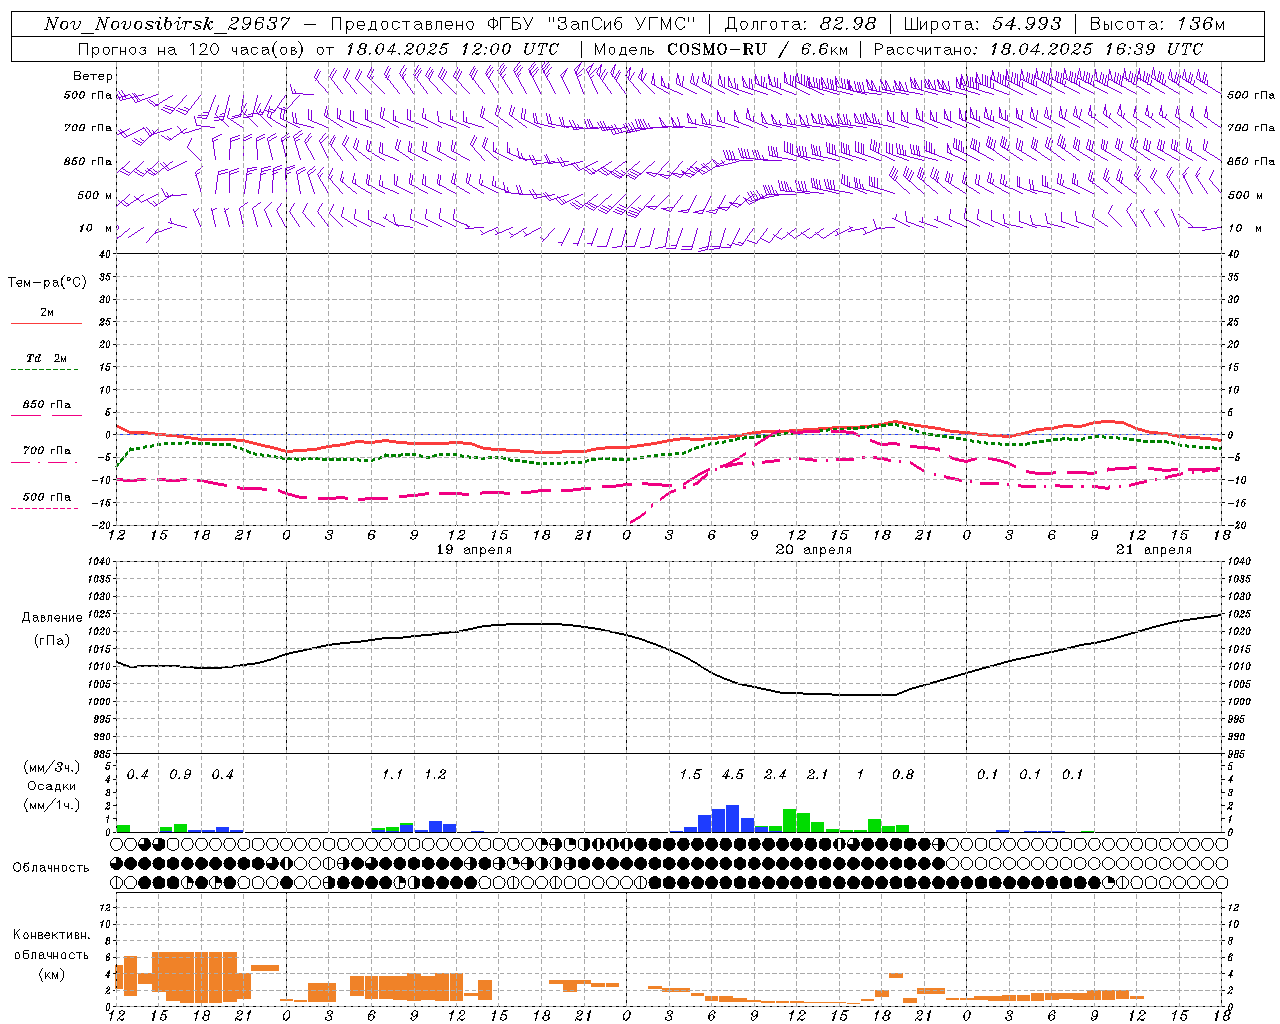Click the Осадки panel label
Image resolution: width=1280 pixels, height=1024 pixels.
[x=52, y=786]
